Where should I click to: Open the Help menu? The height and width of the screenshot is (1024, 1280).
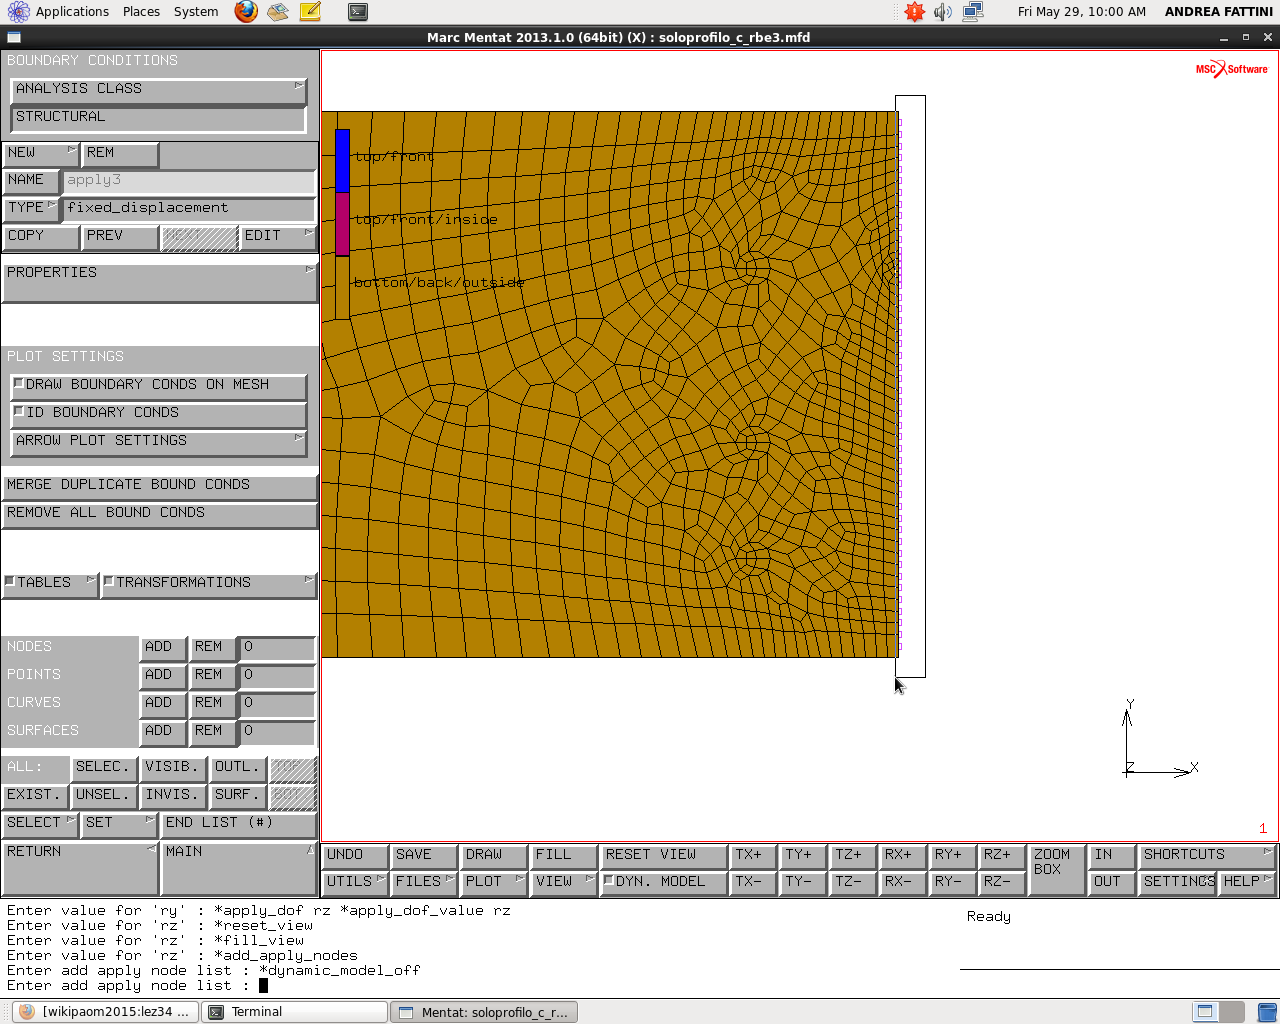coord(1247,882)
